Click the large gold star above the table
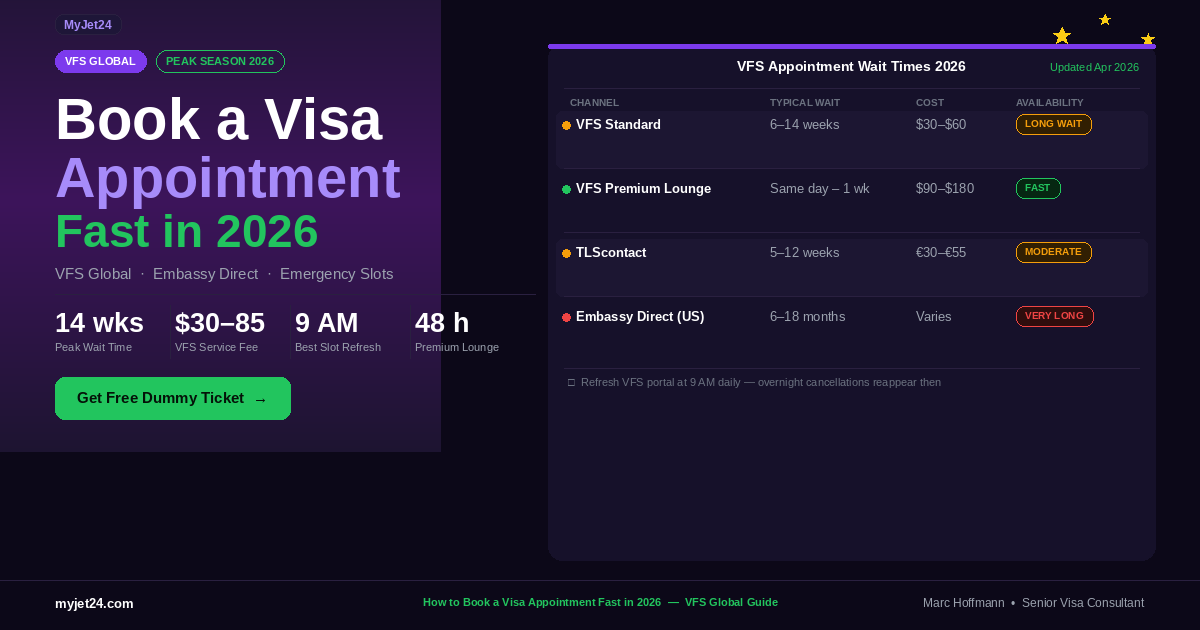Image resolution: width=1200 pixels, height=630 pixels. pyautogui.click(x=1060, y=35)
